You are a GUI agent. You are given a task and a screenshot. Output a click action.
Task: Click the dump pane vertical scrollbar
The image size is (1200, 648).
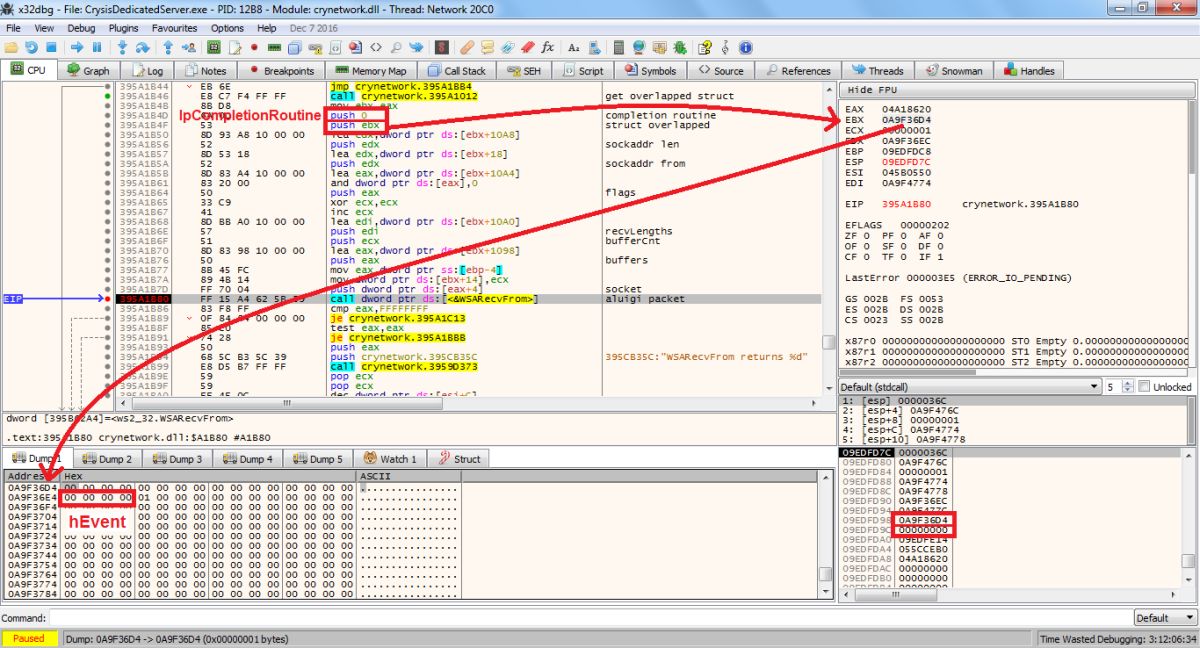tap(825, 535)
